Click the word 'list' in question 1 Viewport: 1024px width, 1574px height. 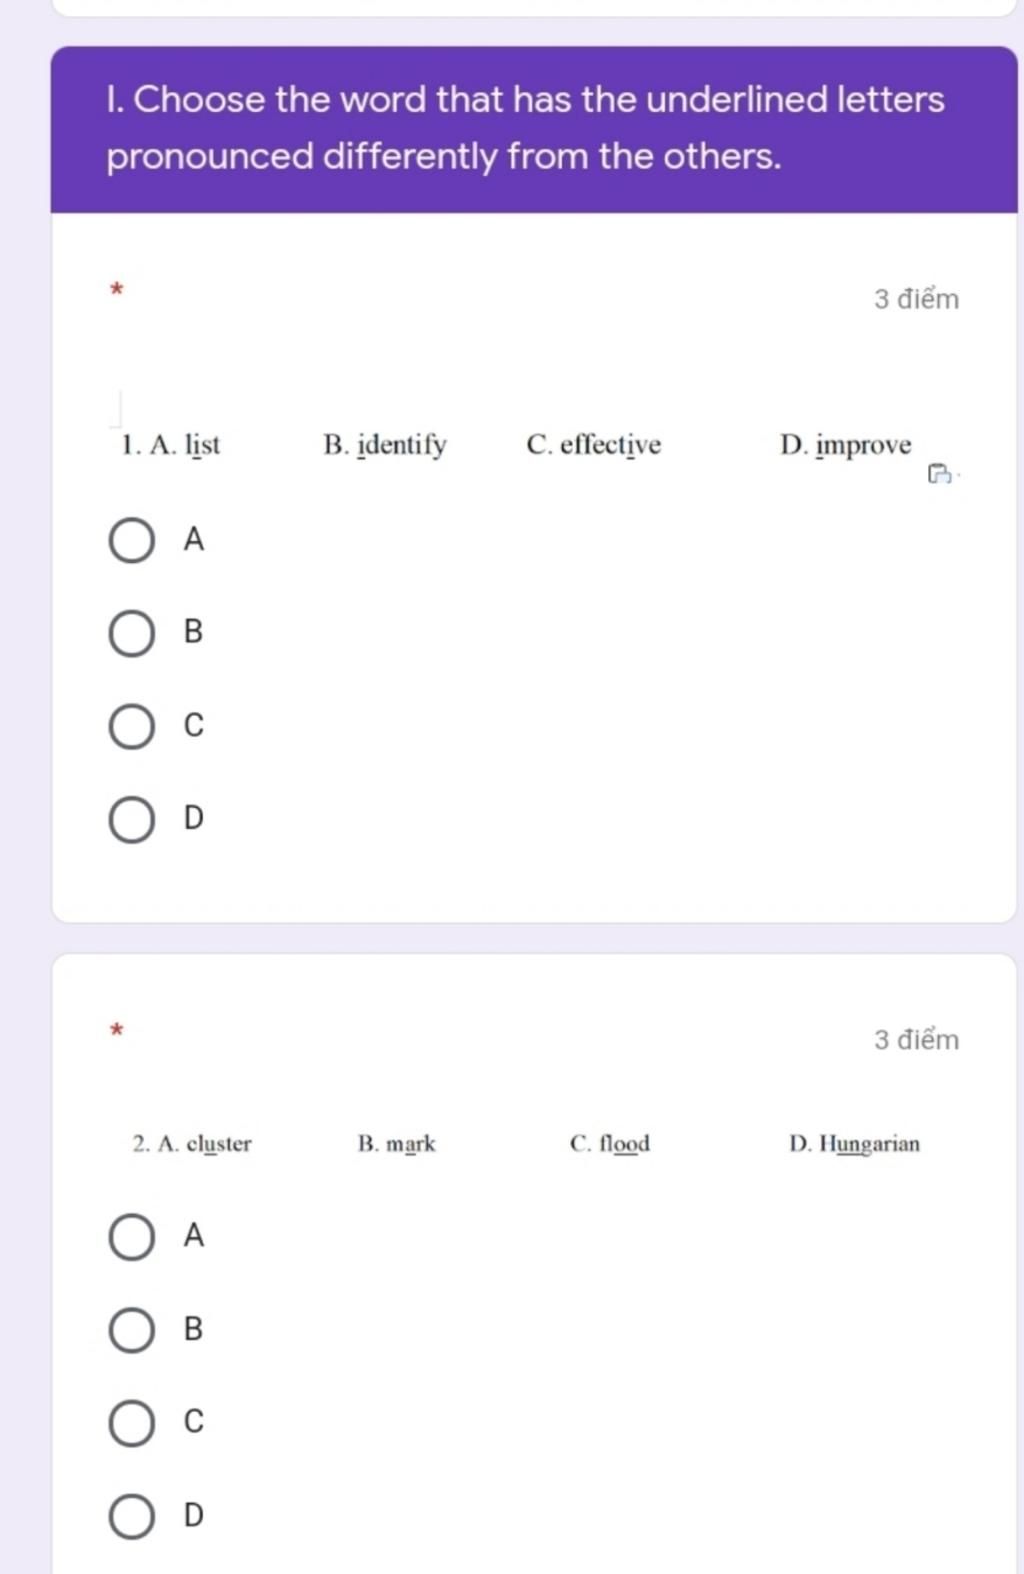pyautogui.click(x=203, y=445)
